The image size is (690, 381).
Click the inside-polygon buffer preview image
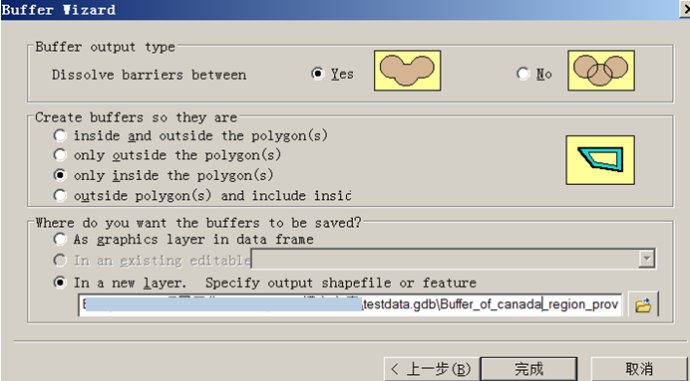pyautogui.click(x=600, y=160)
